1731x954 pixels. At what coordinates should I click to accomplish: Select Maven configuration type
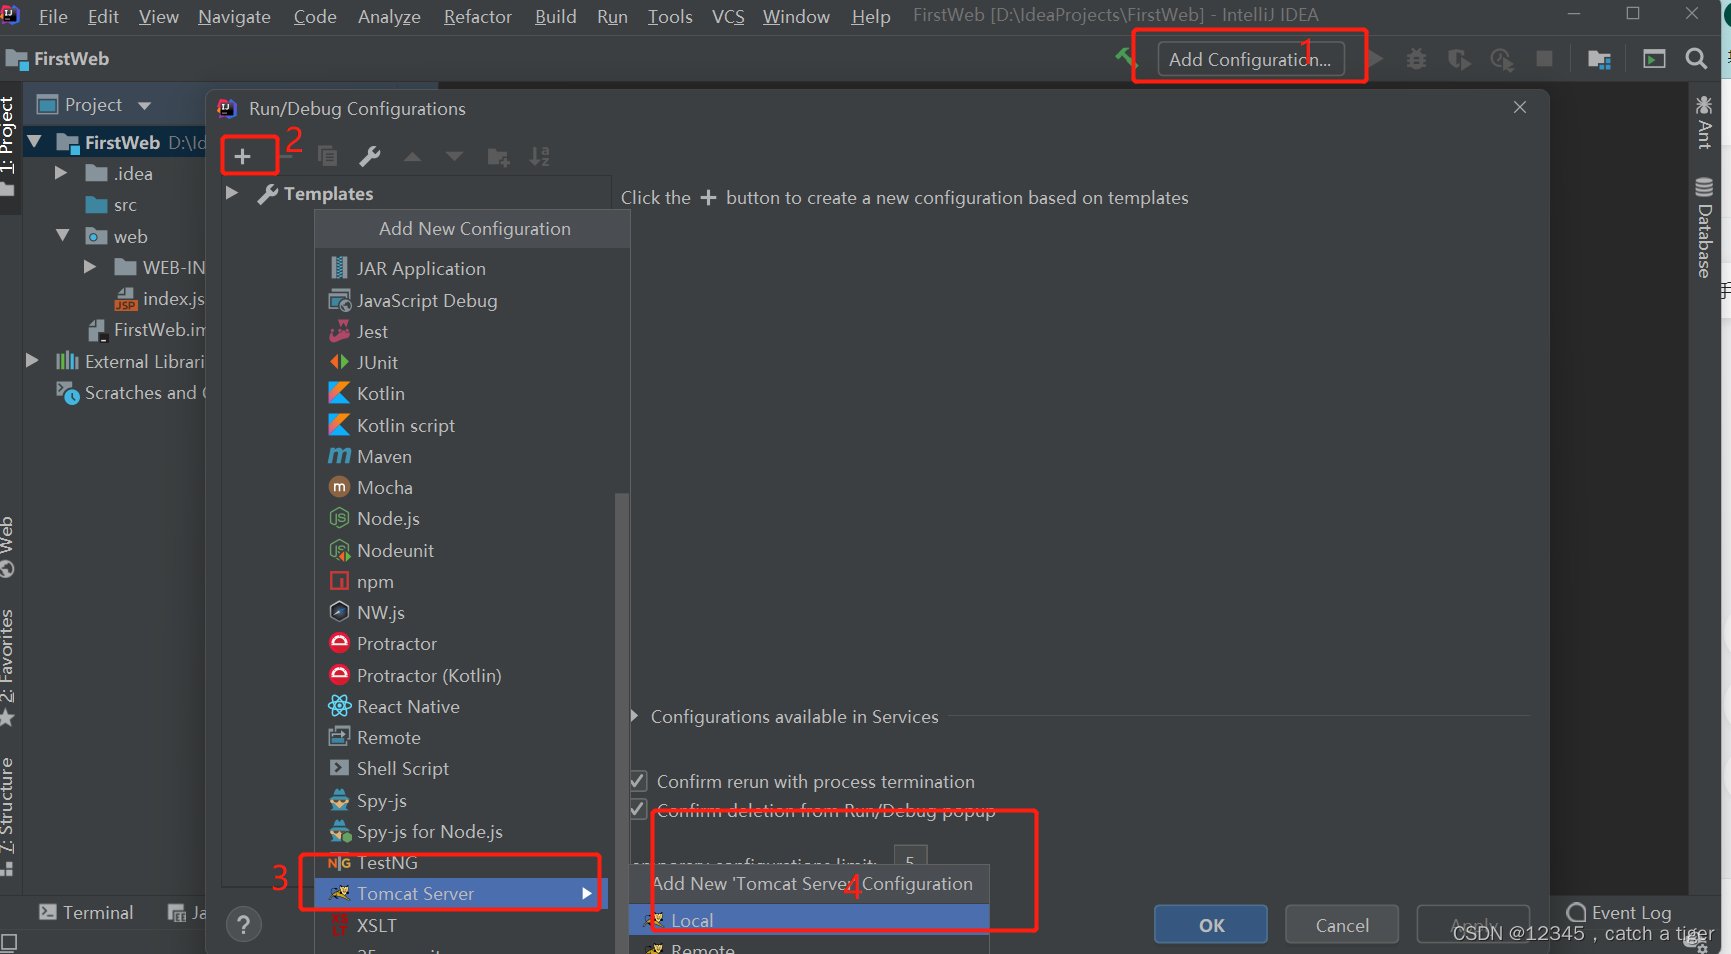pyautogui.click(x=472, y=456)
